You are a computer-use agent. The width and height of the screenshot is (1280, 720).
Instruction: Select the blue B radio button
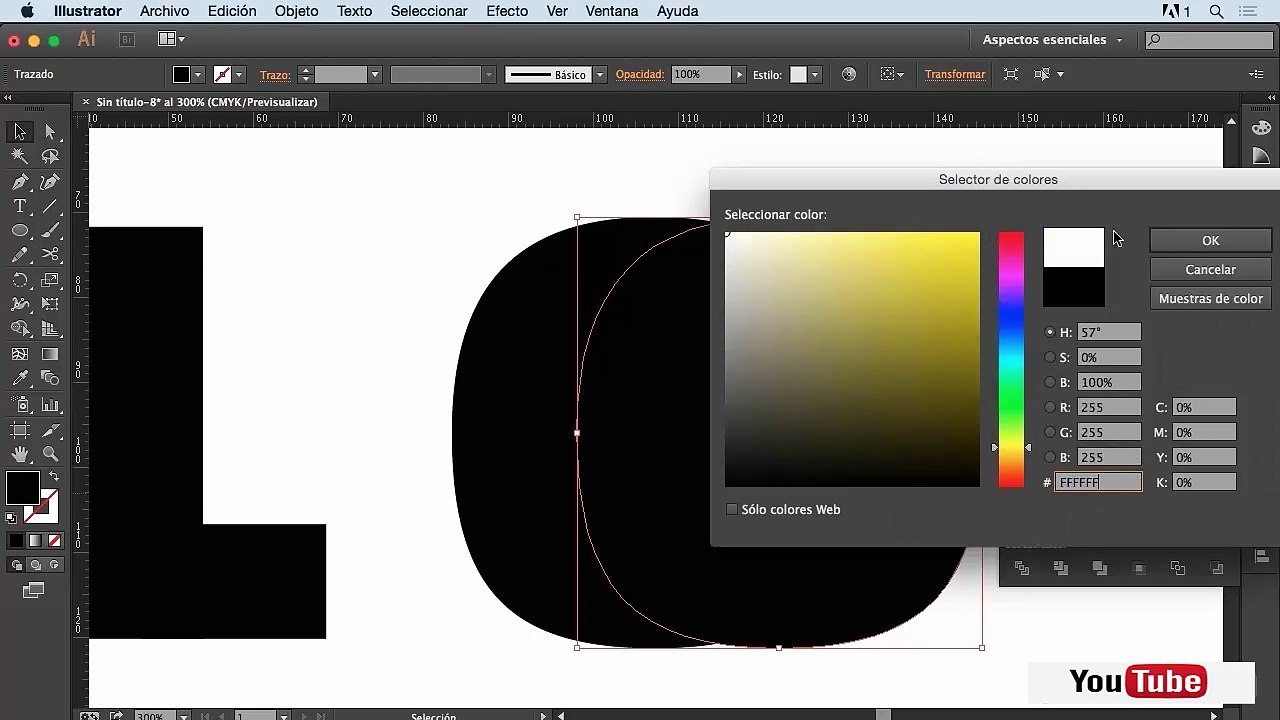pyautogui.click(x=1050, y=457)
